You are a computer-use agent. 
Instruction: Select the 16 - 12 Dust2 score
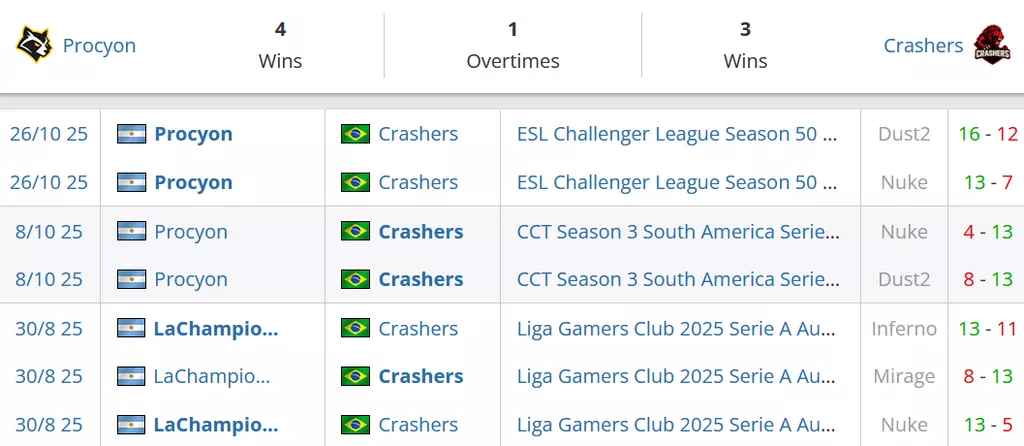point(986,134)
